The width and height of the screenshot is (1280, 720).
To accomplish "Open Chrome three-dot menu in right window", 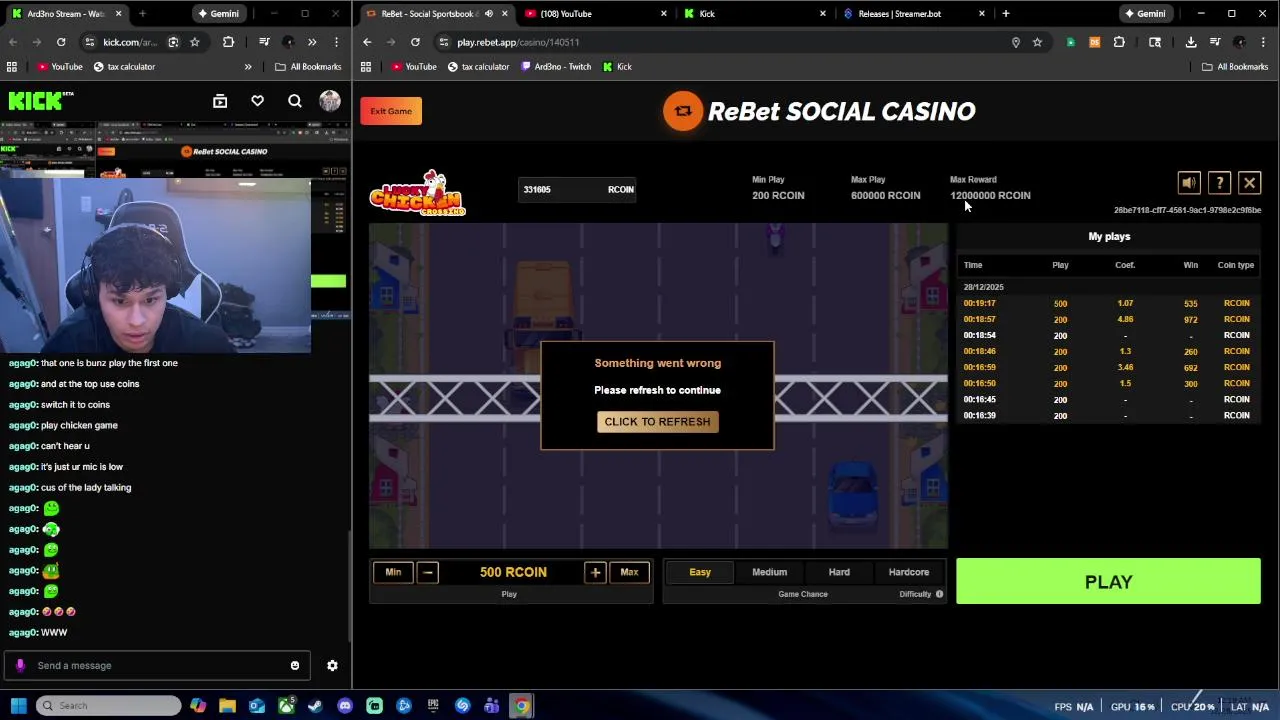I will (x=1264, y=42).
